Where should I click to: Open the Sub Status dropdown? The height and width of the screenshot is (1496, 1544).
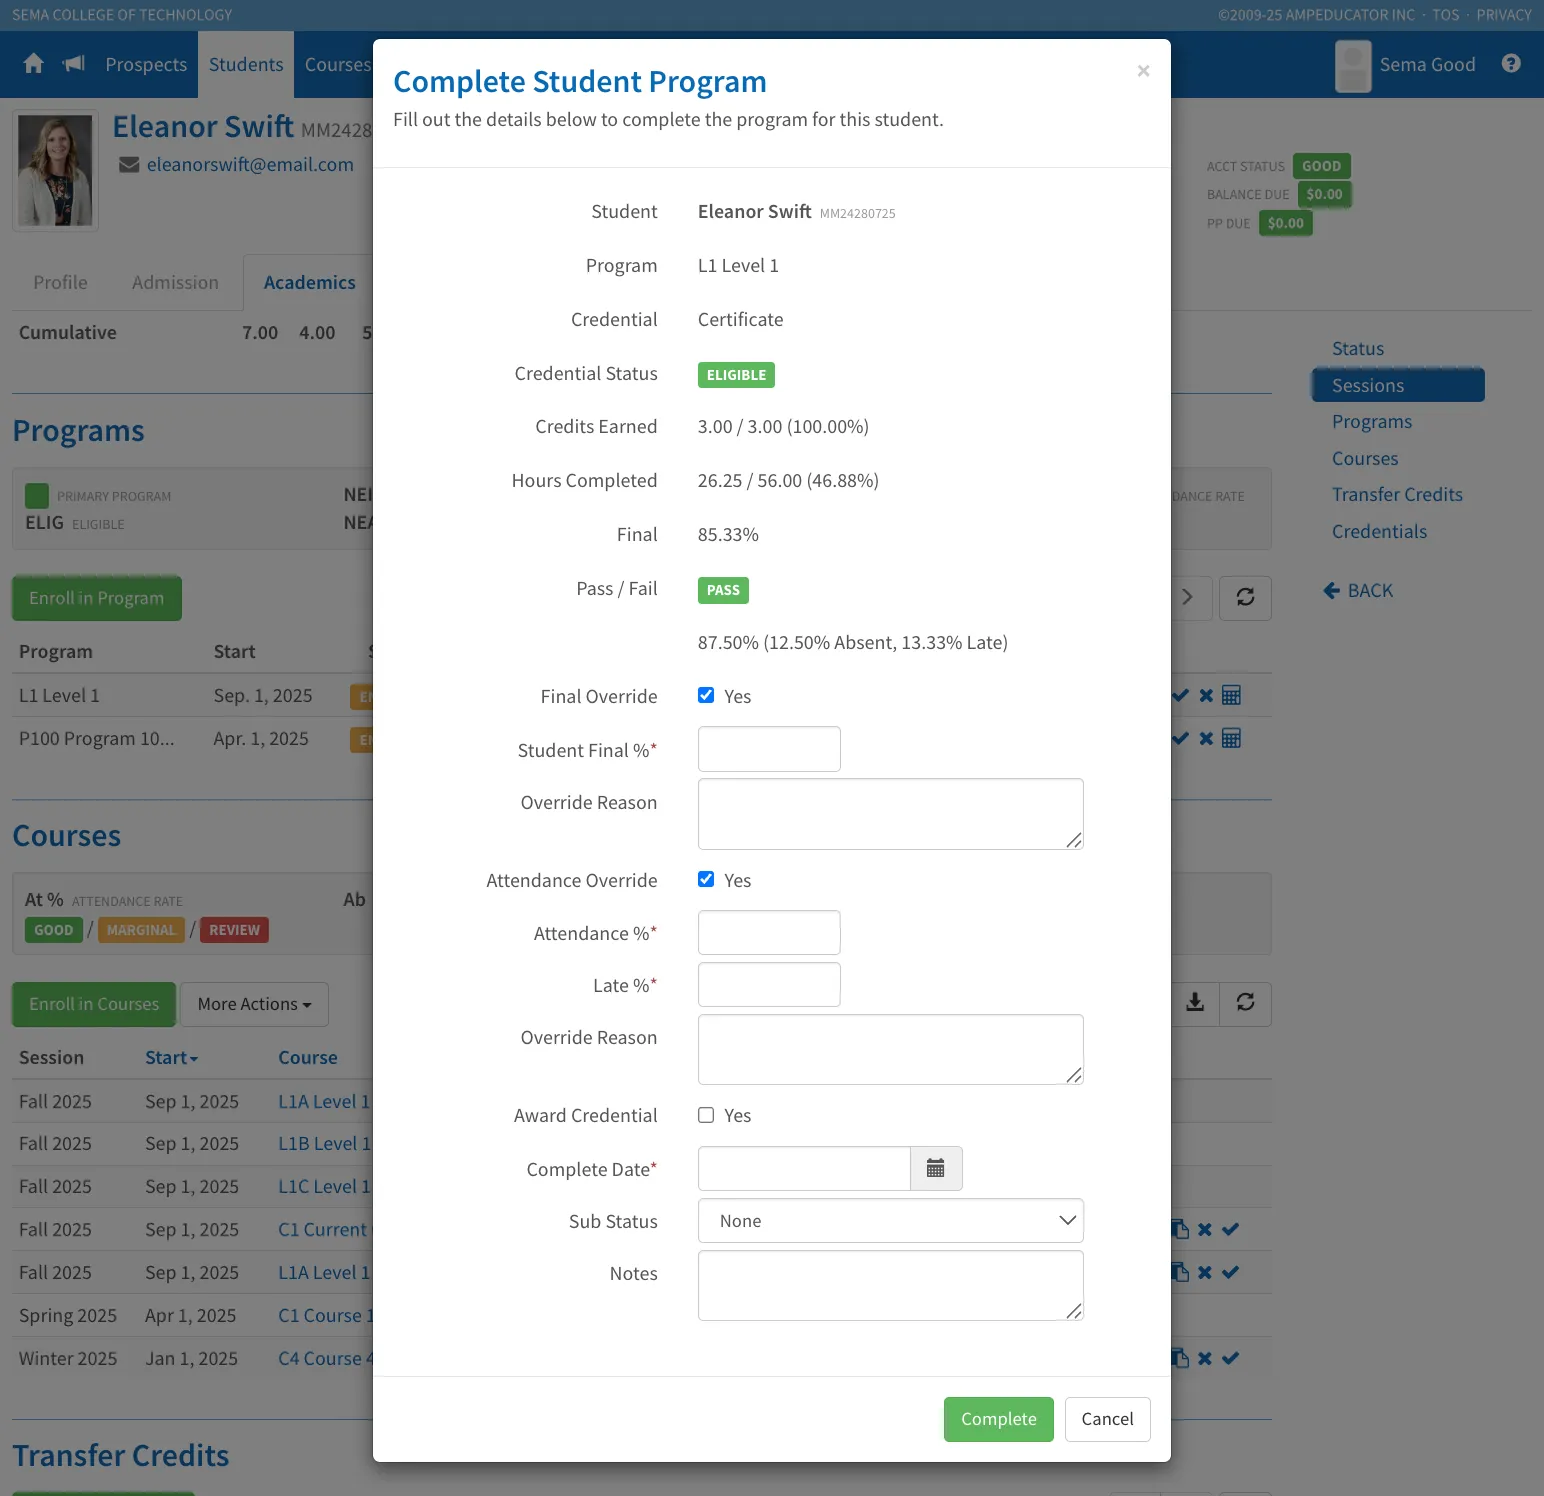pos(891,1221)
